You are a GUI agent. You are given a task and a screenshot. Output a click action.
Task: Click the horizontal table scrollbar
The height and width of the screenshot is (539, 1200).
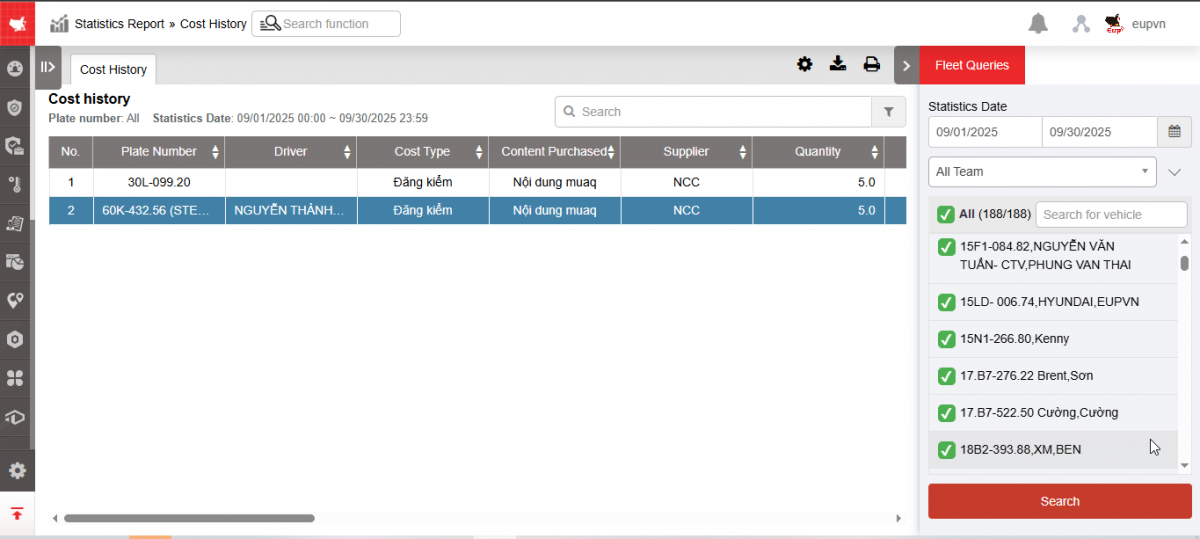(189, 518)
